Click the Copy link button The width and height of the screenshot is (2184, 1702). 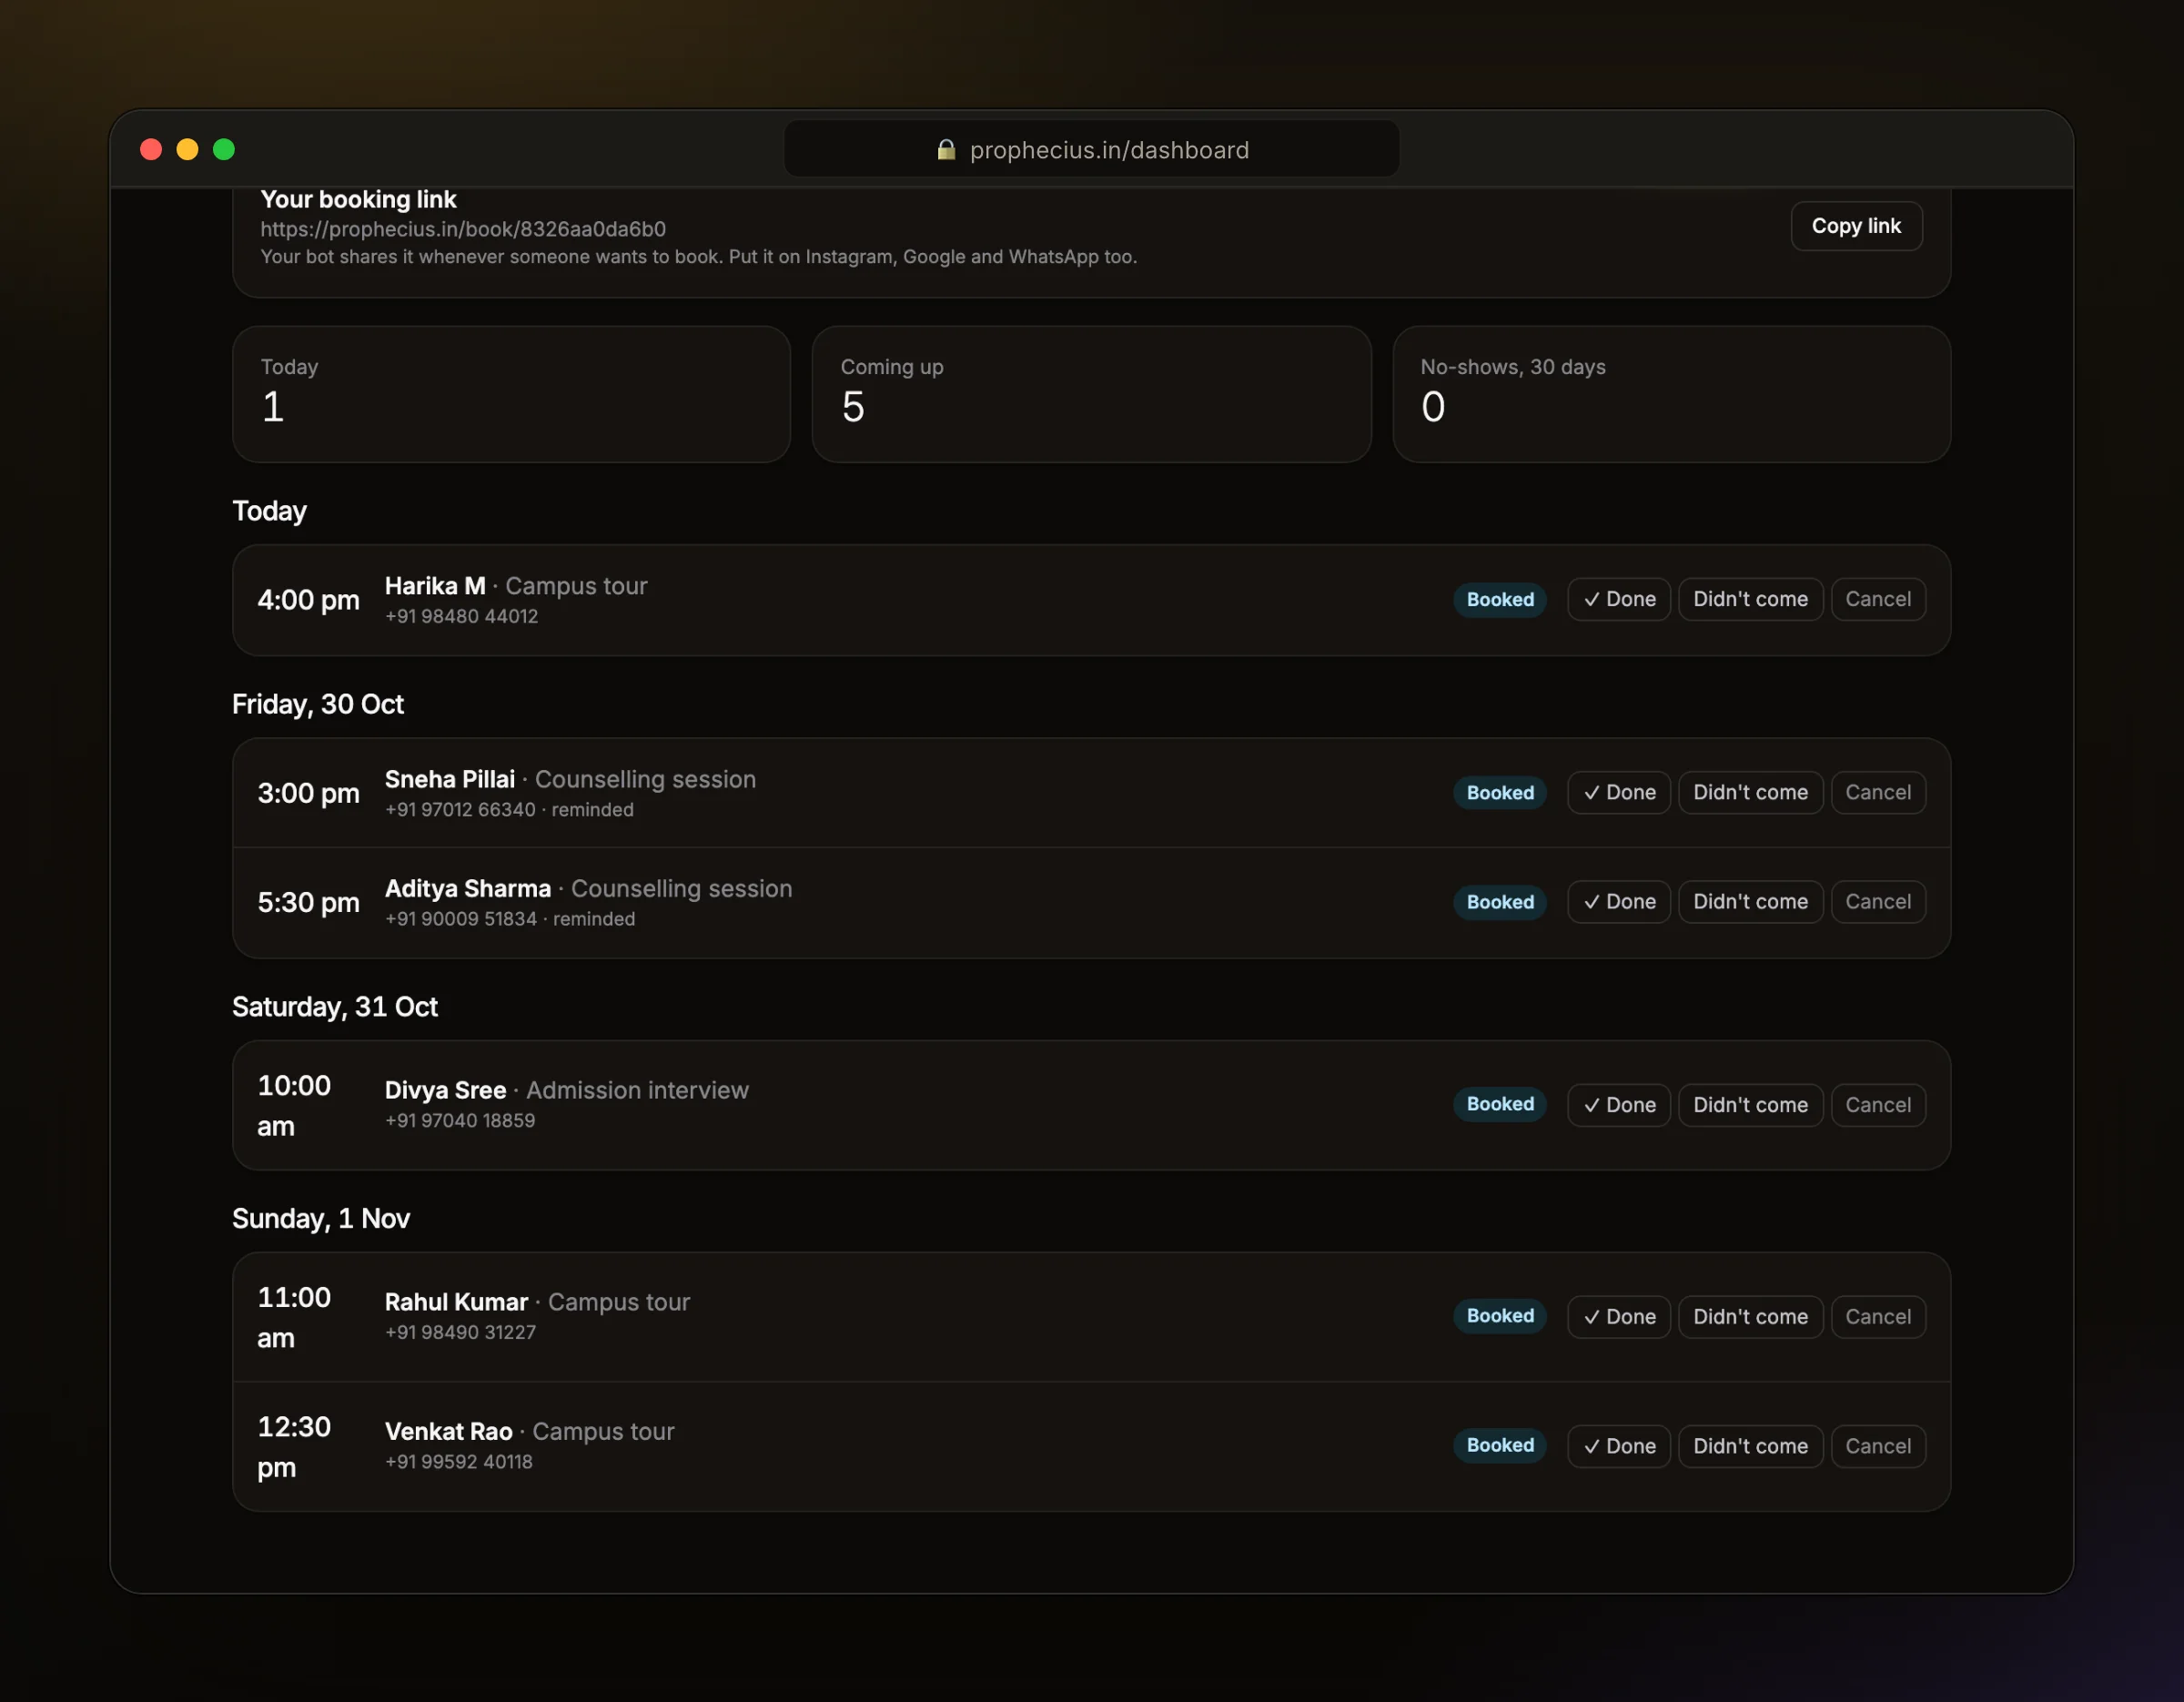click(1855, 226)
